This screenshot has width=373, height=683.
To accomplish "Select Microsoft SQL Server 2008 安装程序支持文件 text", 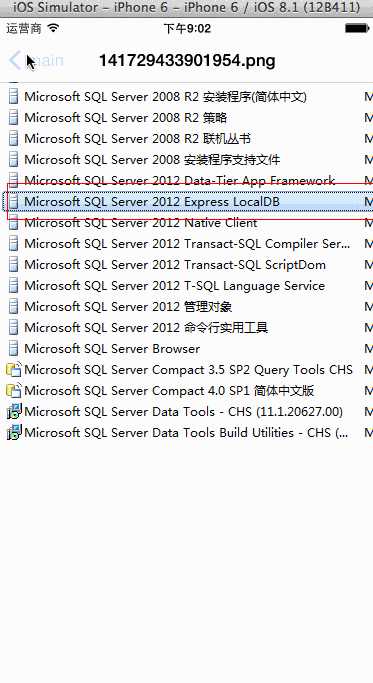I will click(152, 159).
